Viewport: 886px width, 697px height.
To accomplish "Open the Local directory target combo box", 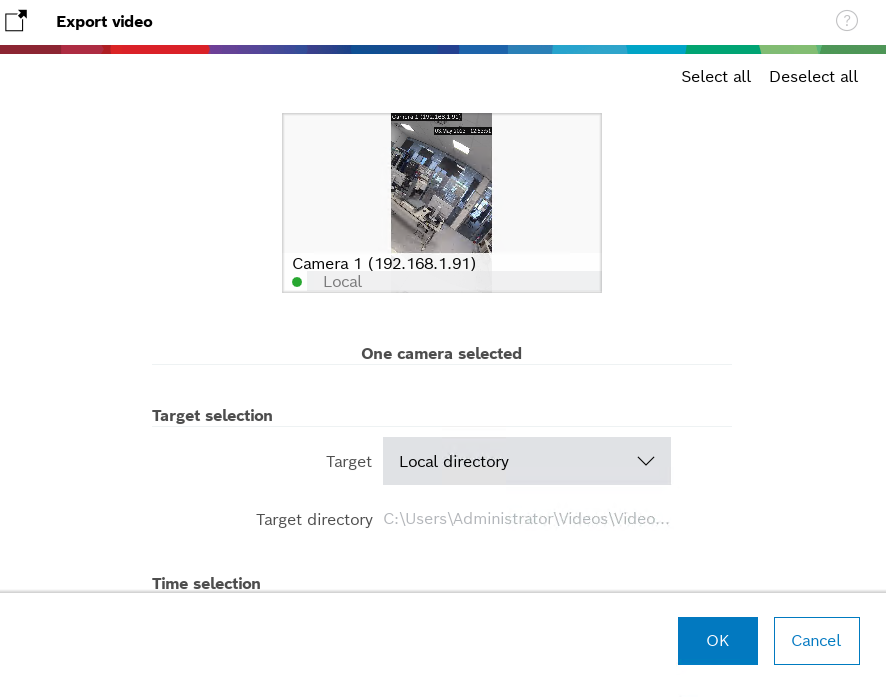I will (526, 461).
